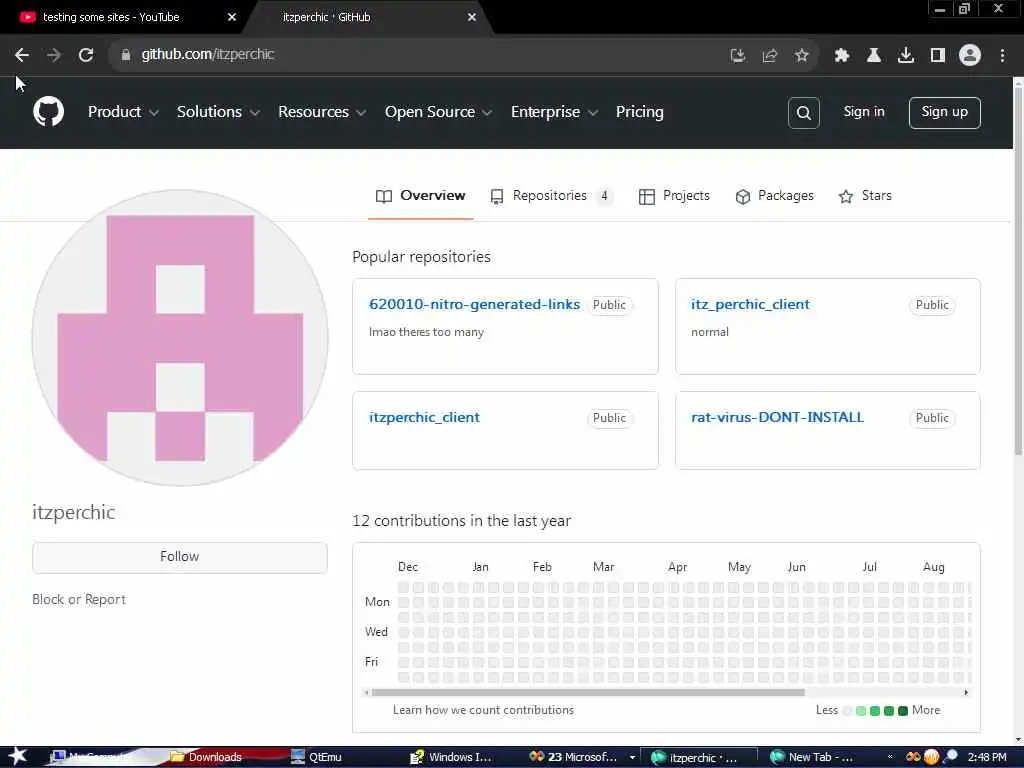Open the Packages tab
The image size is (1024, 768).
coord(775,196)
